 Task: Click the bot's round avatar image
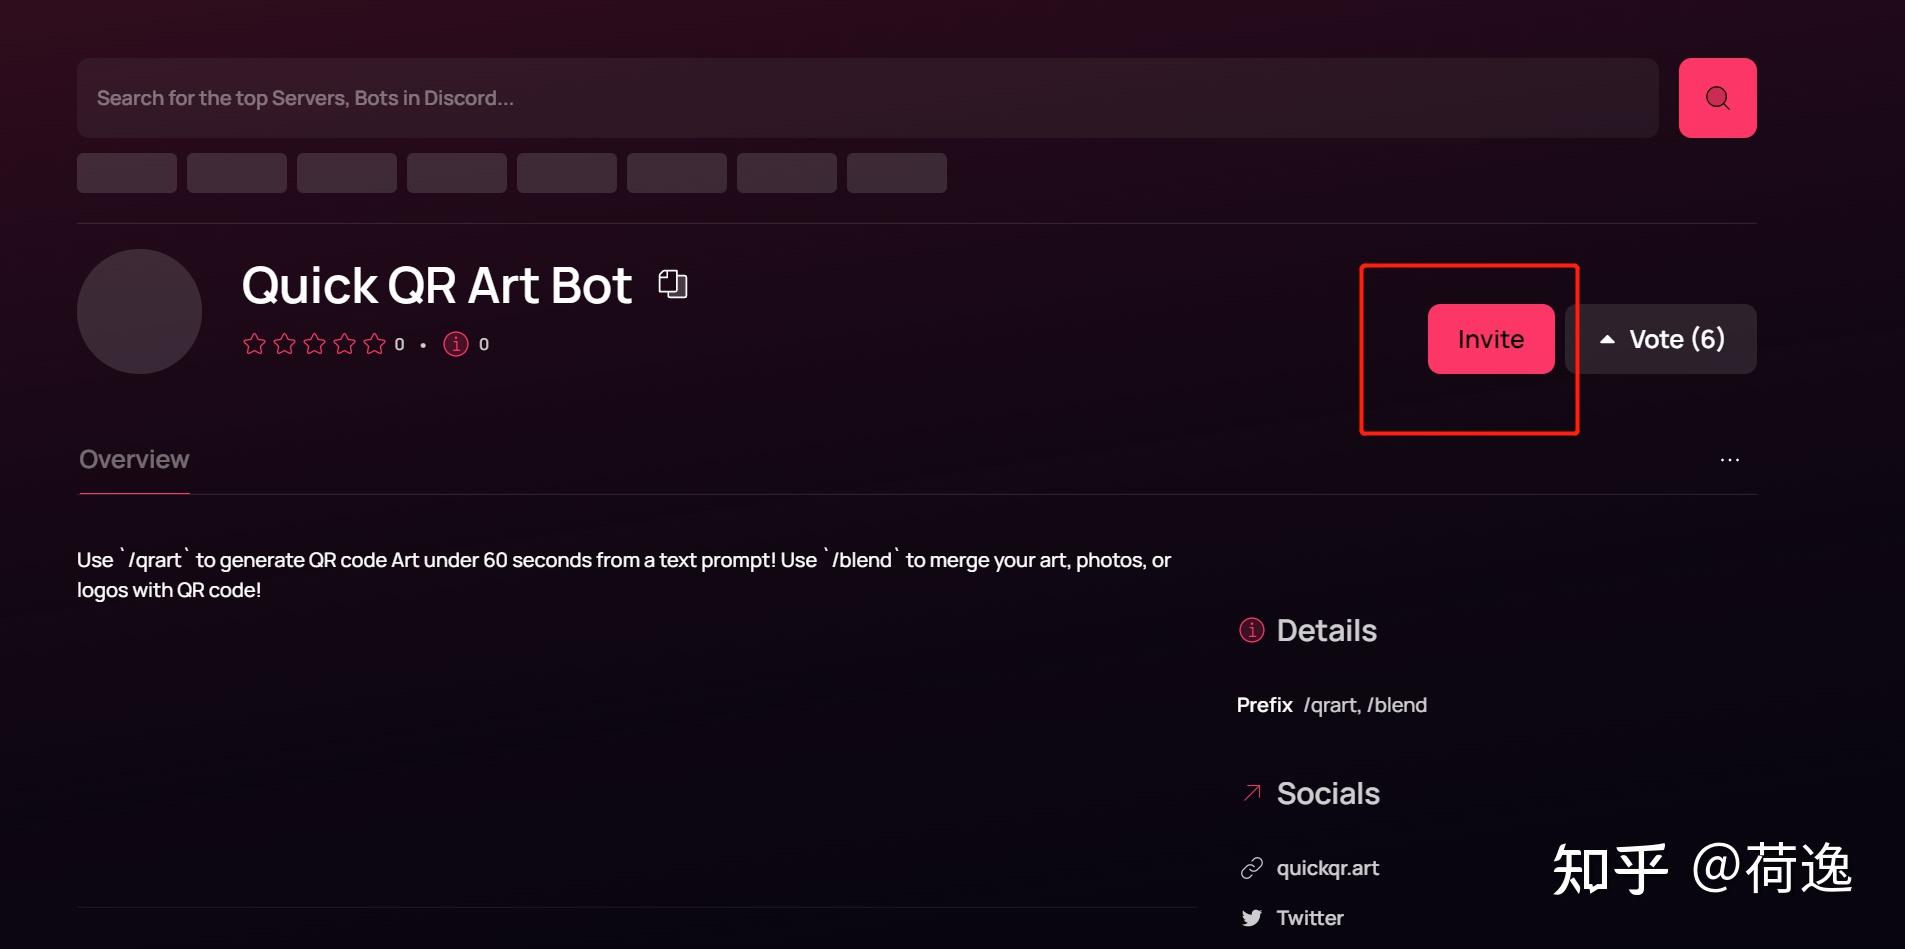click(139, 311)
